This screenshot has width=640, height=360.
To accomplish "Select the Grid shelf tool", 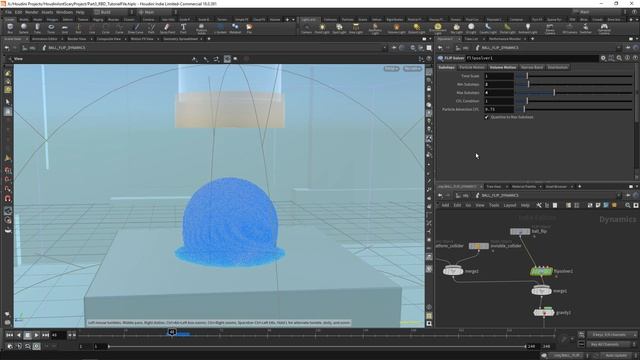I will (64, 28).
